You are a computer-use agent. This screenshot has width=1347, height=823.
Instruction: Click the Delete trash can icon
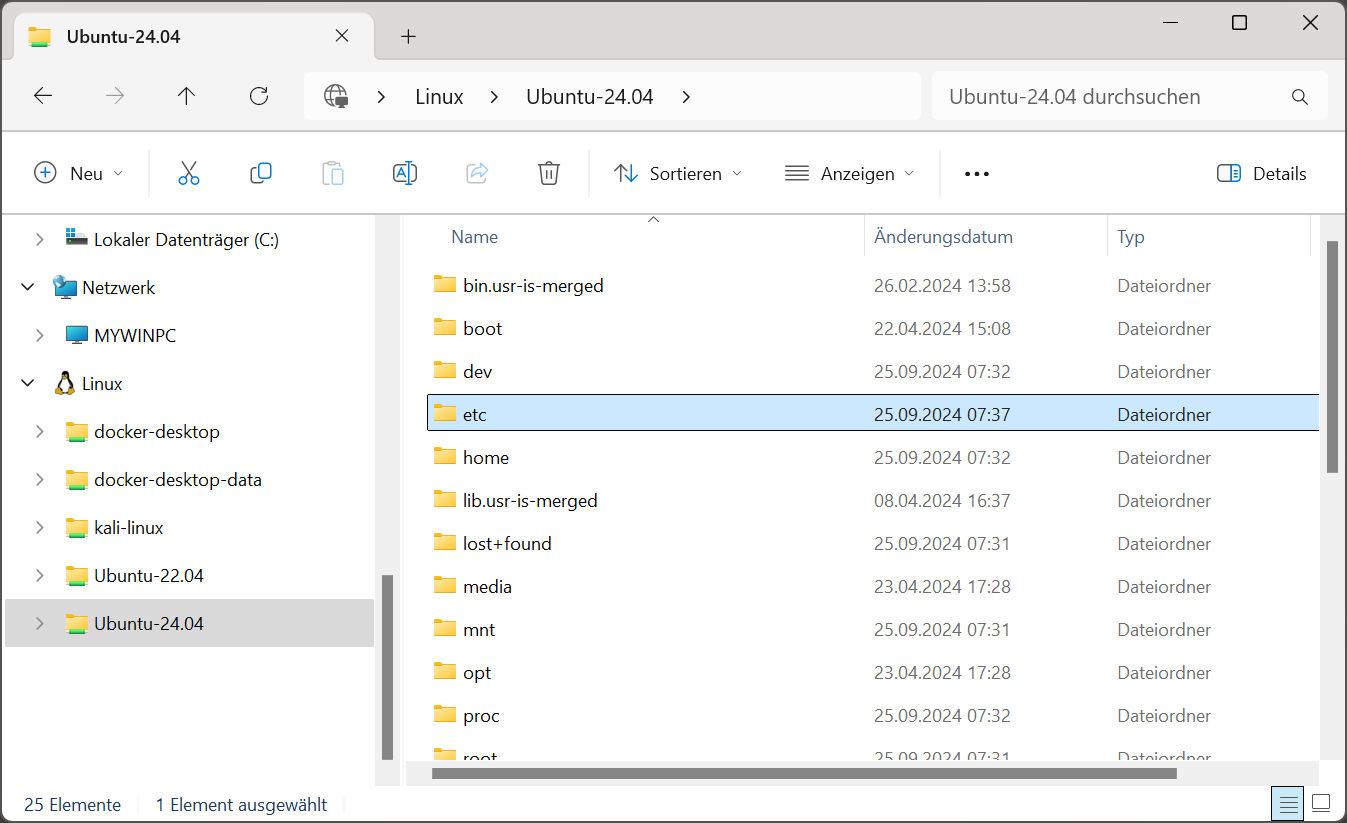(548, 173)
